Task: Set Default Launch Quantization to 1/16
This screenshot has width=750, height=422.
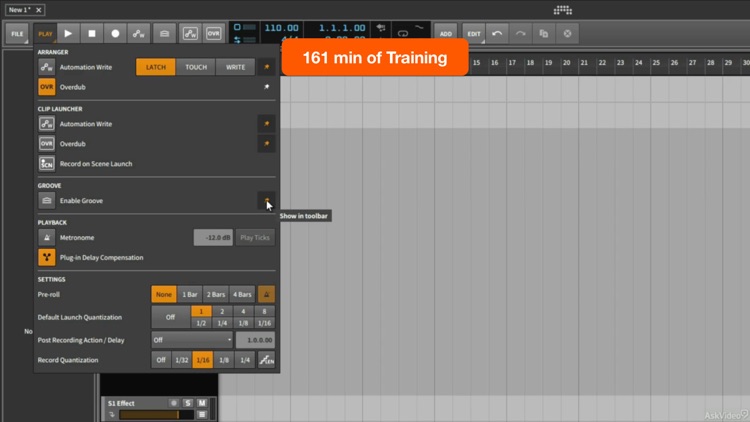Action: (x=264, y=323)
